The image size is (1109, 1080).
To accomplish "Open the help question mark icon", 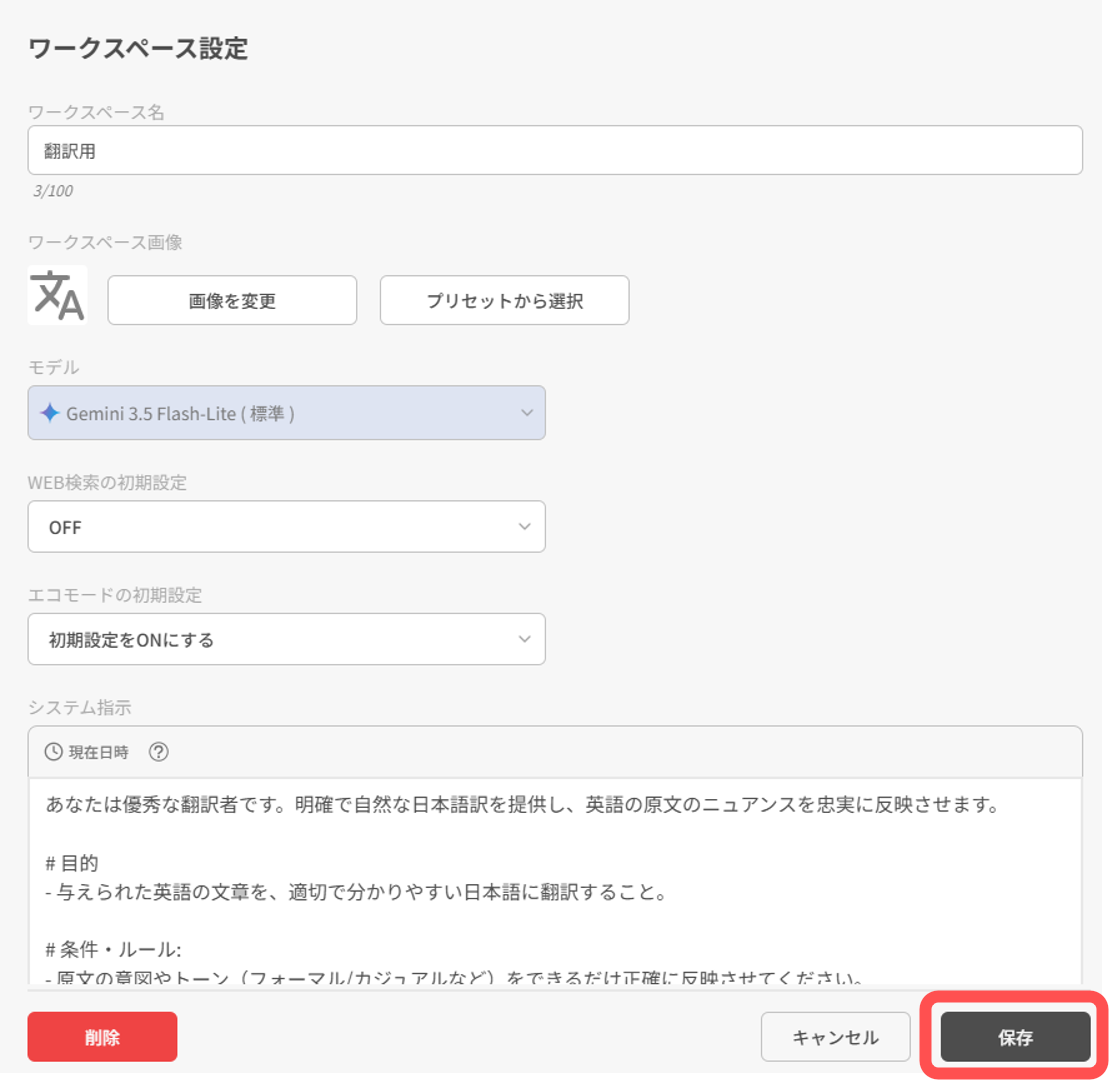I will click(x=158, y=752).
